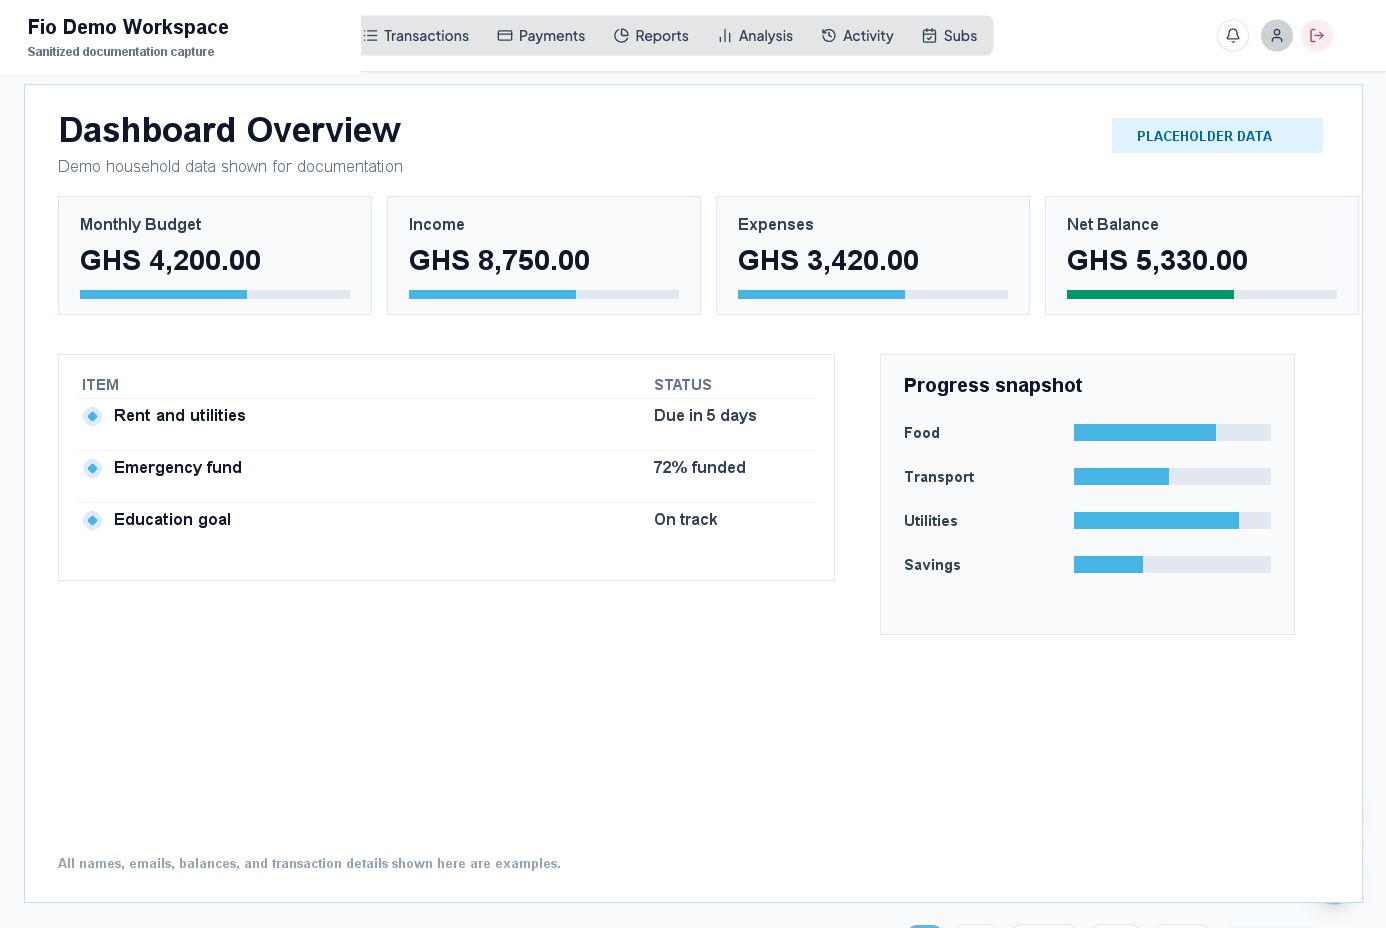
Task: Open the Payments tab
Action: pyautogui.click(x=541, y=36)
